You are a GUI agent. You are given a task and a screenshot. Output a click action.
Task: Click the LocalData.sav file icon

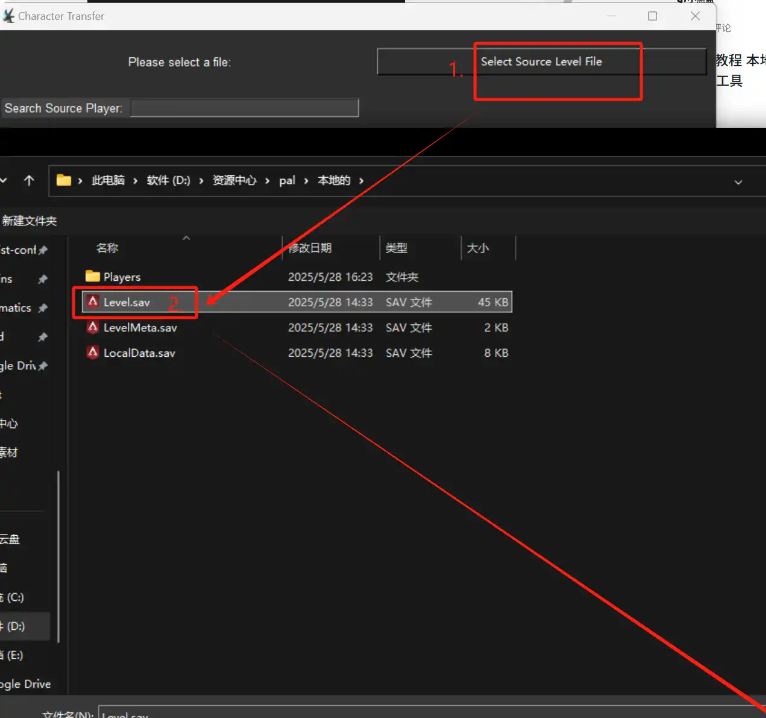click(93, 353)
